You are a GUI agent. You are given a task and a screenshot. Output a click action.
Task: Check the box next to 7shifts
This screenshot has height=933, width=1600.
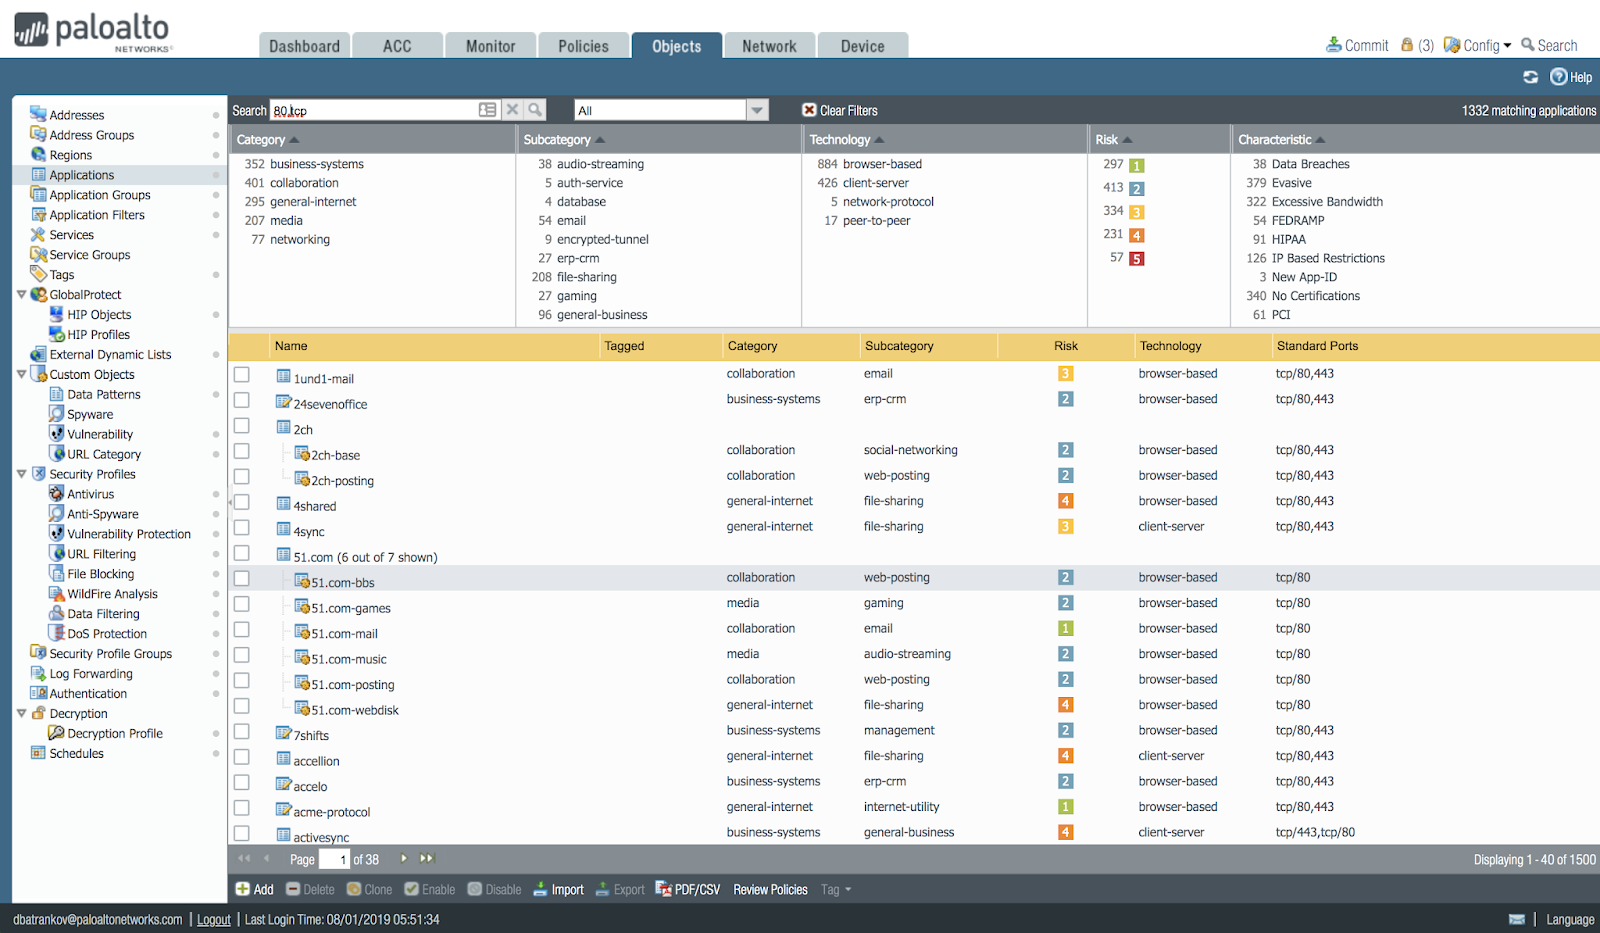pyautogui.click(x=242, y=731)
